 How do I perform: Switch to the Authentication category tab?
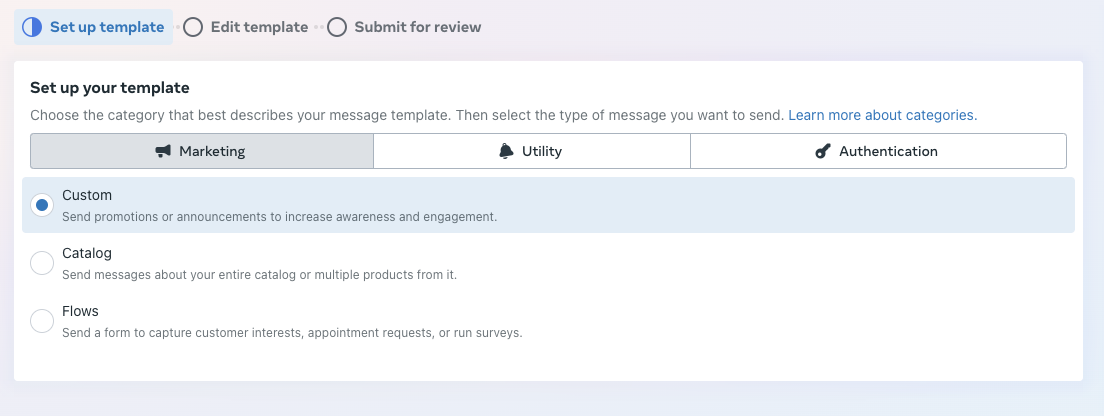pyautogui.click(x=877, y=152)
